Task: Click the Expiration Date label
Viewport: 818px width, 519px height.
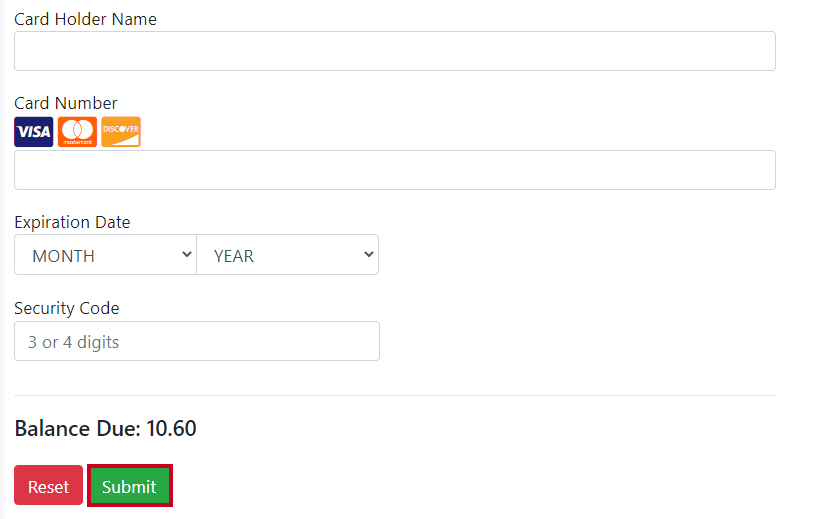Action: [72, 222]
